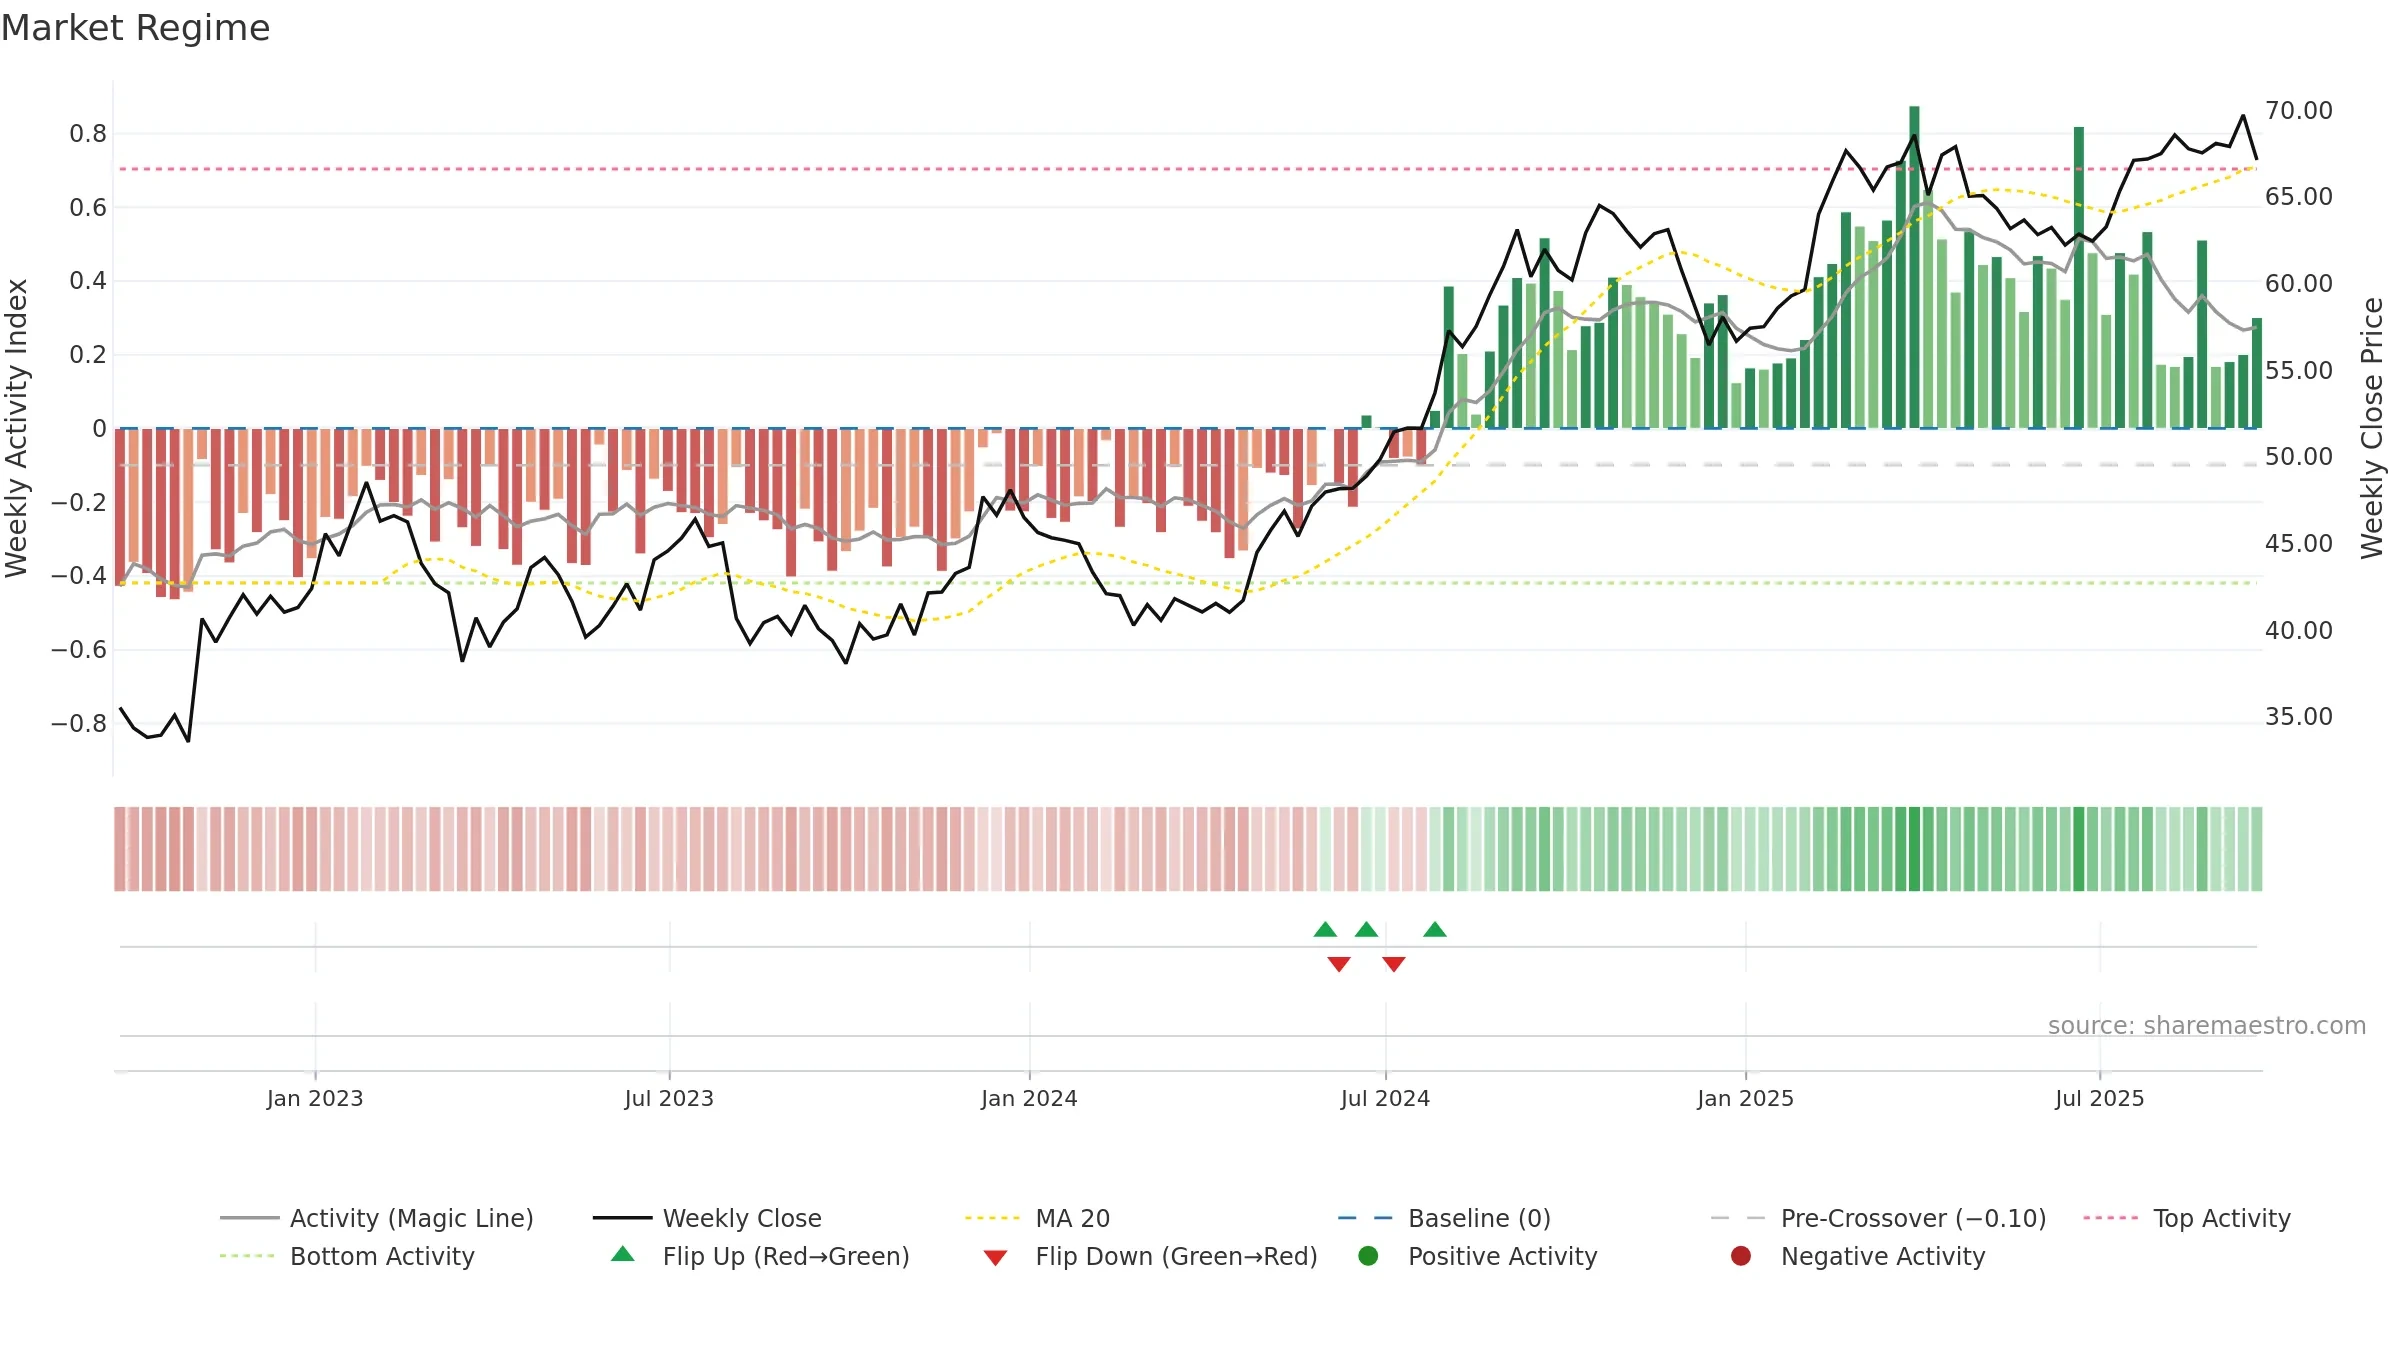Click the 45.00 price axis tick label
The height and width of the screenshot is (1350, 2400).
tap(2298, 543)
